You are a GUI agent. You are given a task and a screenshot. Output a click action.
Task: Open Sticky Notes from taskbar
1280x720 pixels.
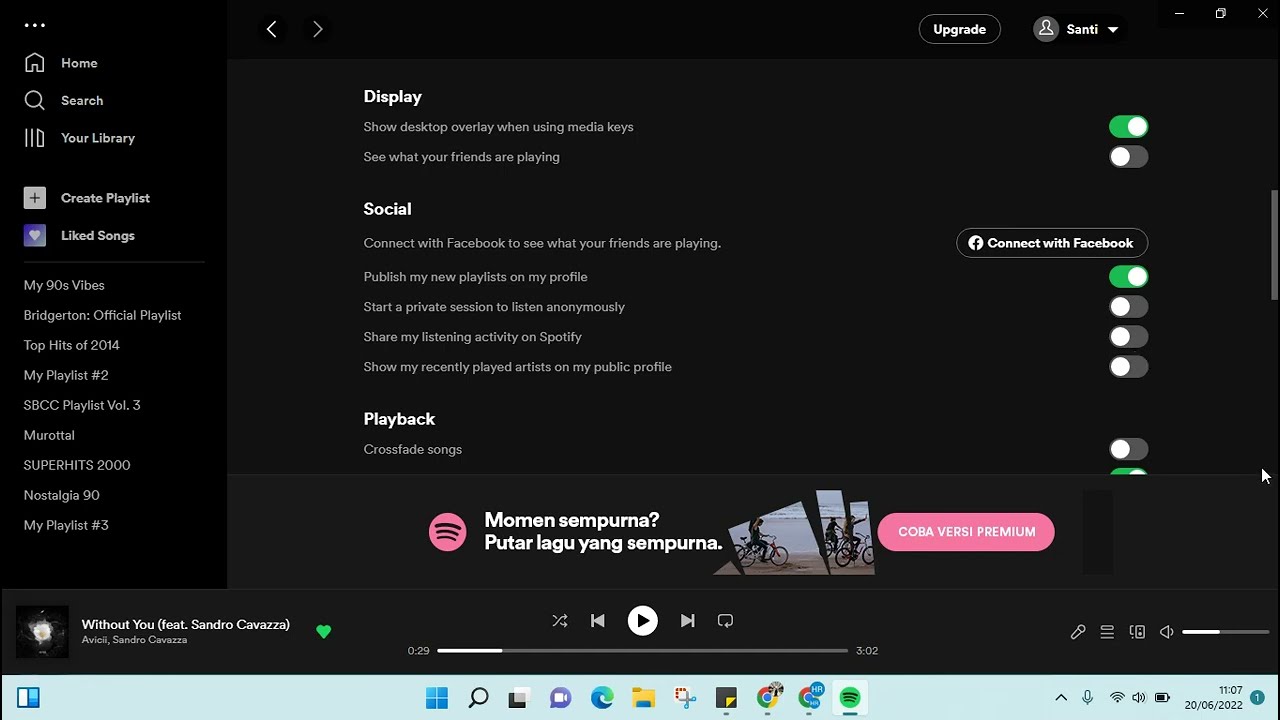pyautogui.click(x=726, y=698)
